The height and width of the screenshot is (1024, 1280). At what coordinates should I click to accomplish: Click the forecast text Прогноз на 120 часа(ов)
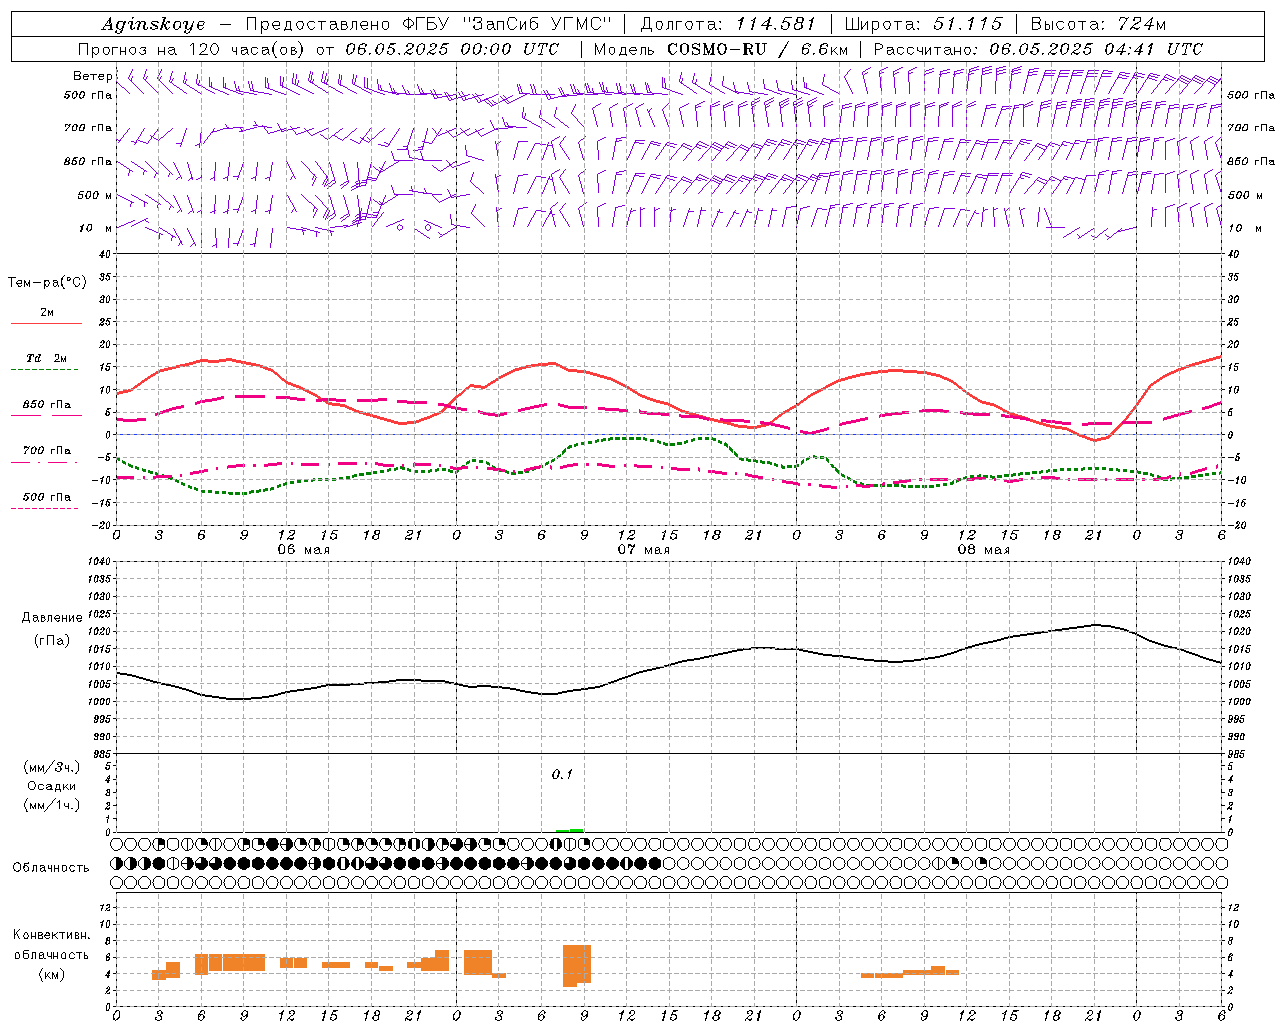193,49
